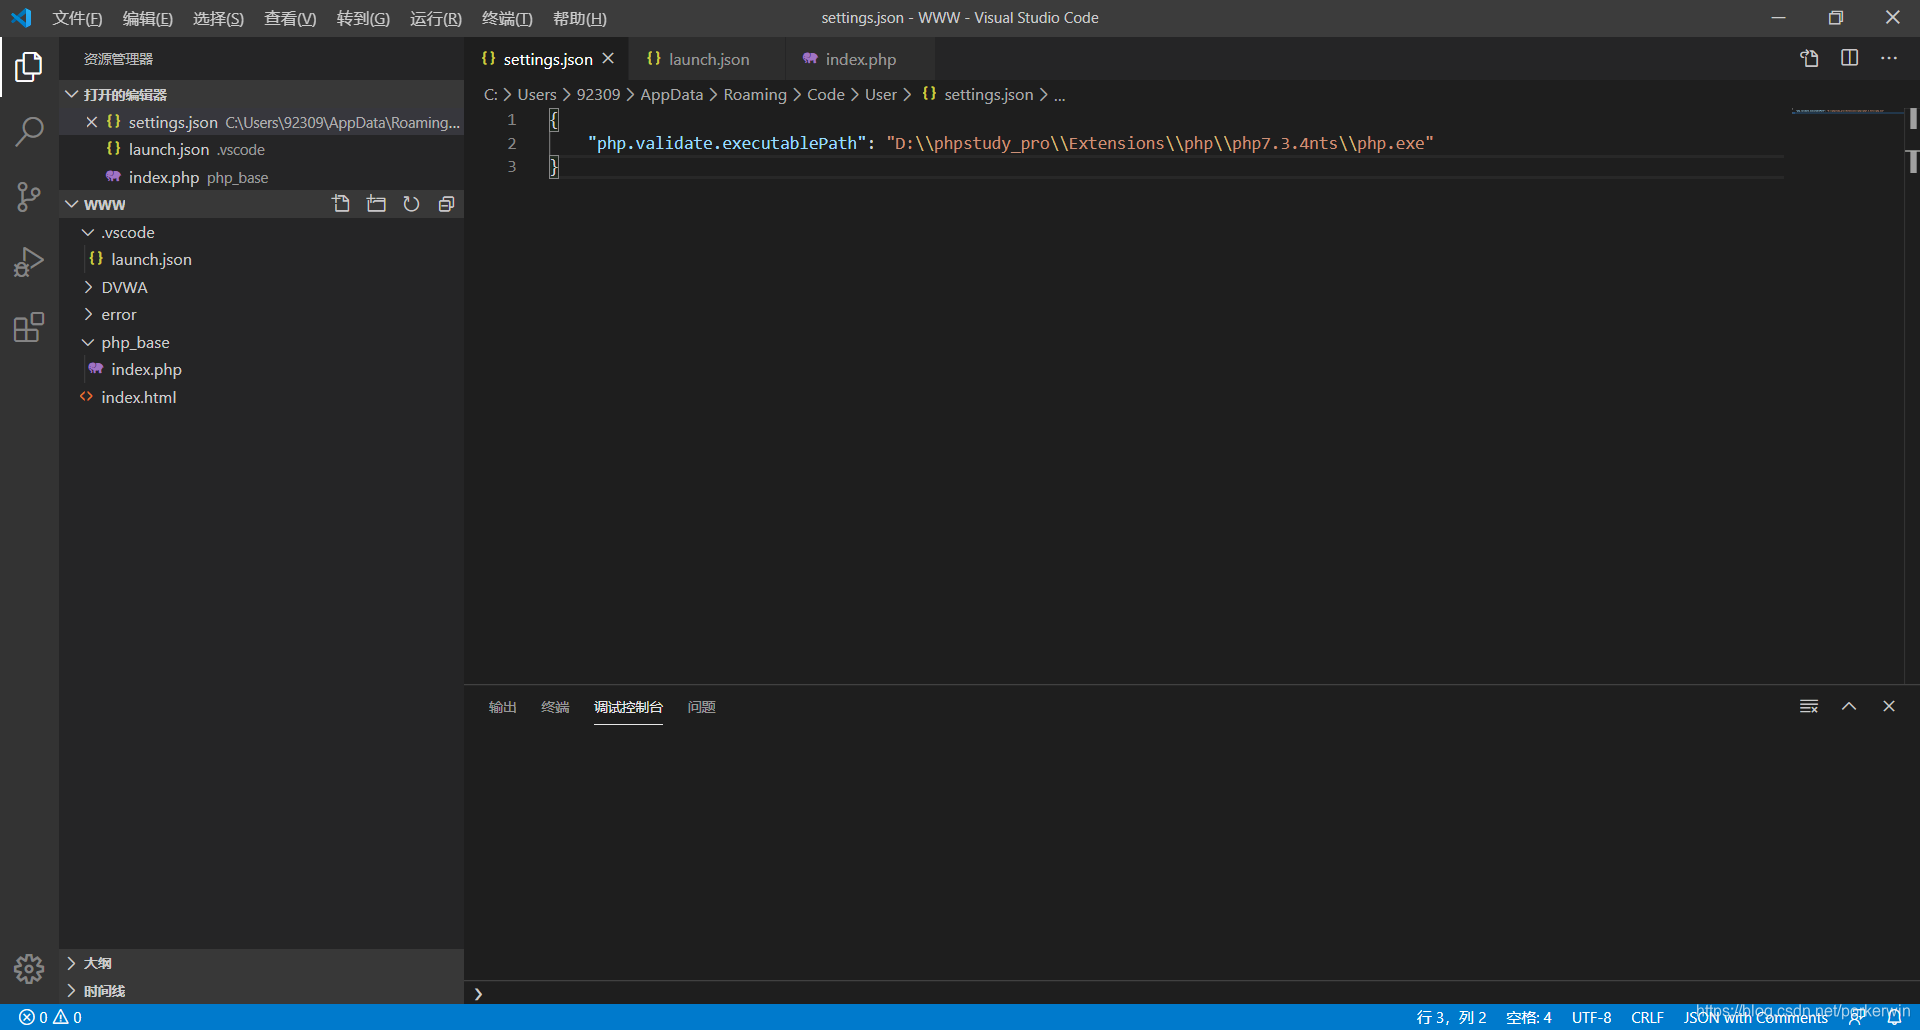The width and height of the screenshot is (1920, 1030).
Task: Click the VS Code logo icon
Action: [x=21, y=18]
